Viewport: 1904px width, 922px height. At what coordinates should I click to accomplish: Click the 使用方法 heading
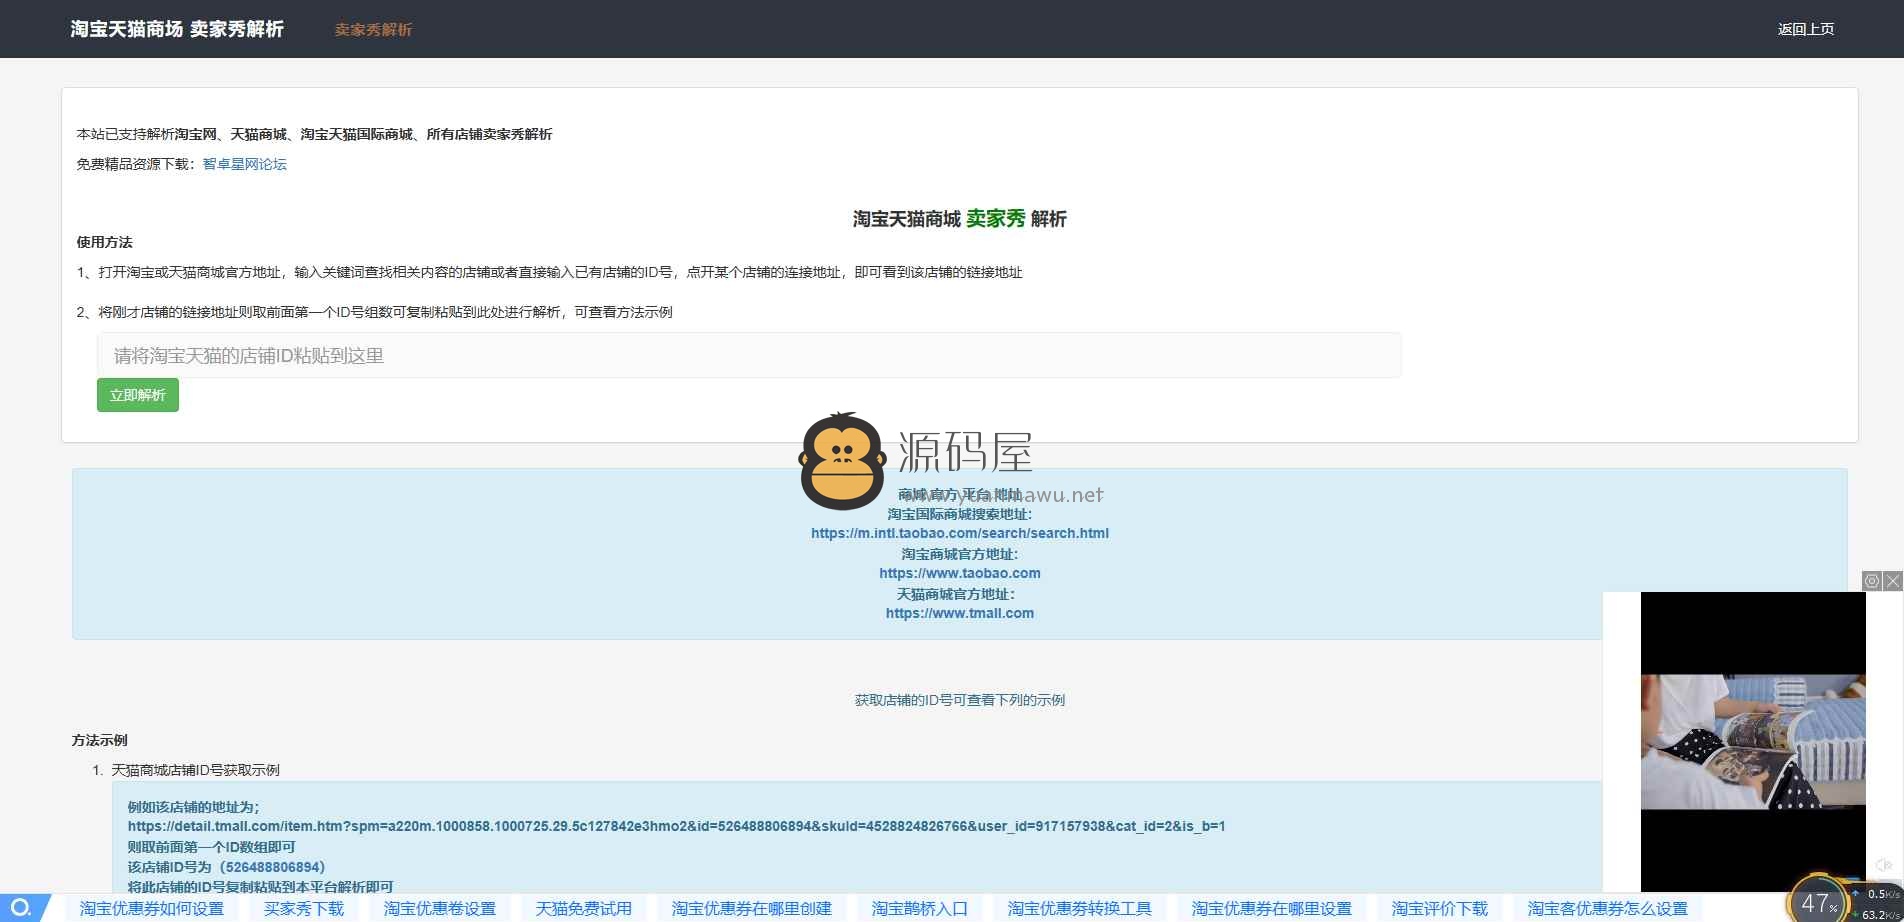[x=105, y=242]
